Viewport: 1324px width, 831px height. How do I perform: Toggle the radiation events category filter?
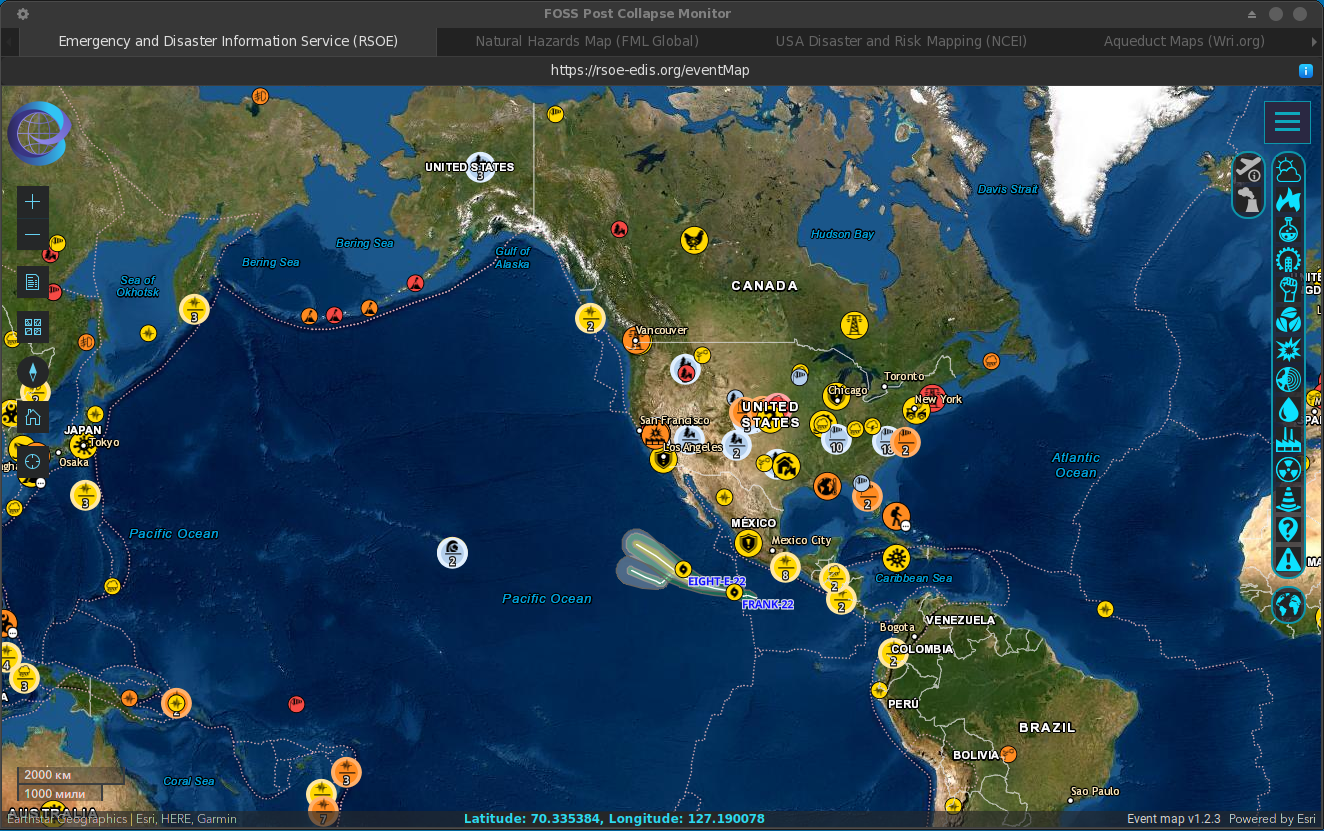coord(1288,469)
